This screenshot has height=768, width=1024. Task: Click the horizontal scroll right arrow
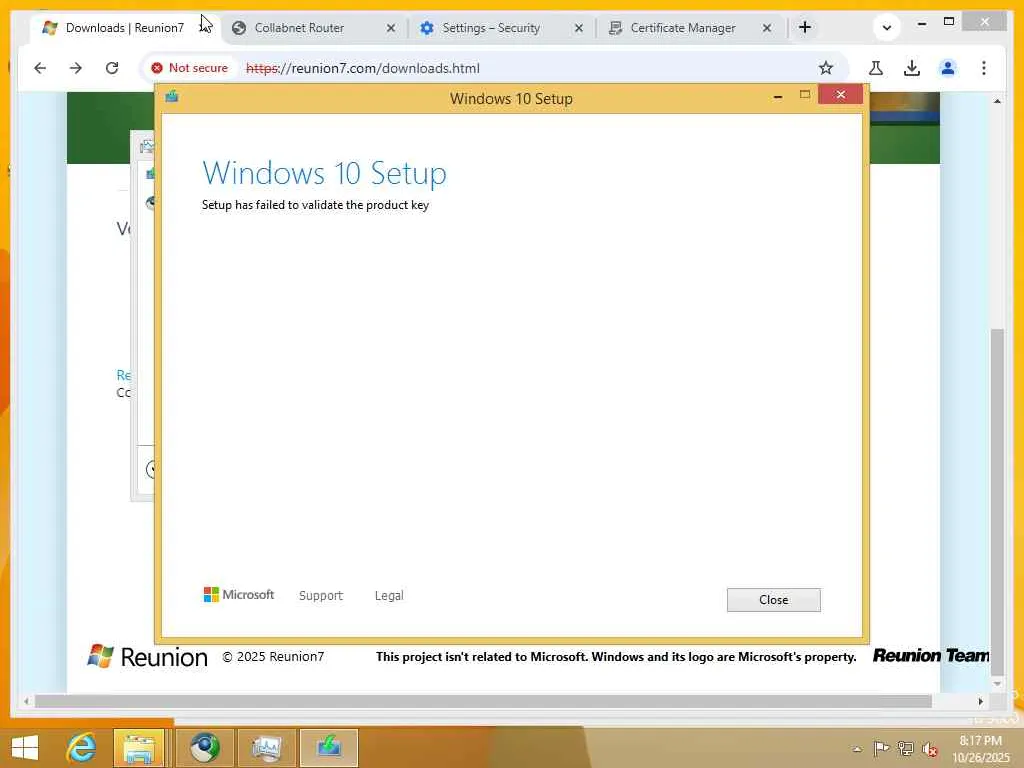click(x=981, y=701)
